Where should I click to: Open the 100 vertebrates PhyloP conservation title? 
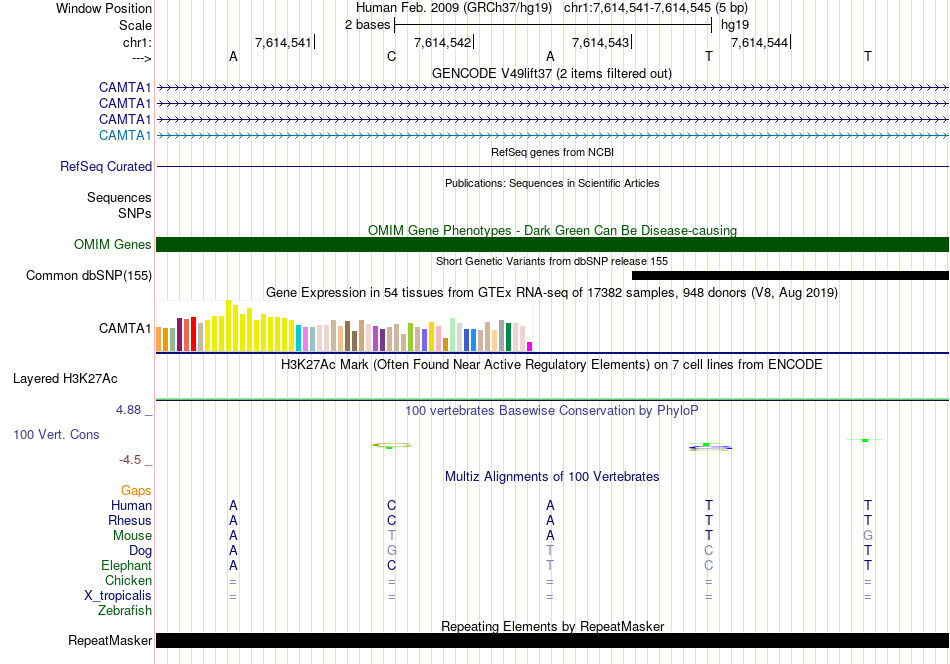pyautogui.click(x=552, y=410)
